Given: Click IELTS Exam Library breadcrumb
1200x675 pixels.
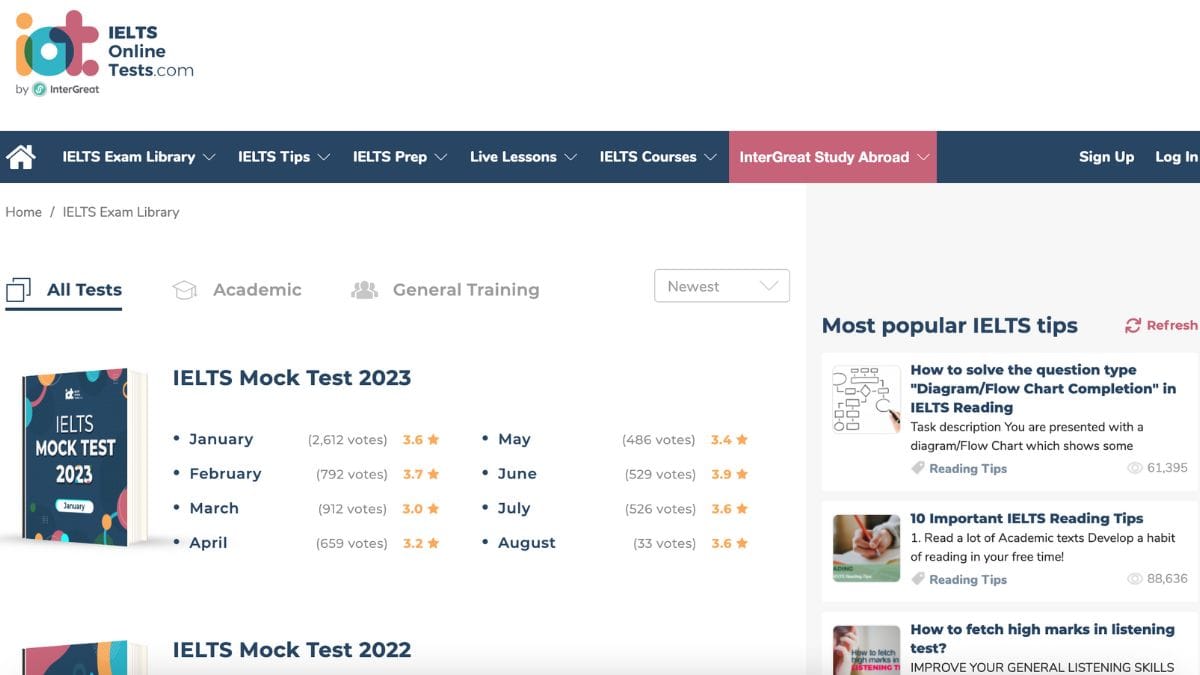Looking at the screenshot, I should (x=121, y=212).
